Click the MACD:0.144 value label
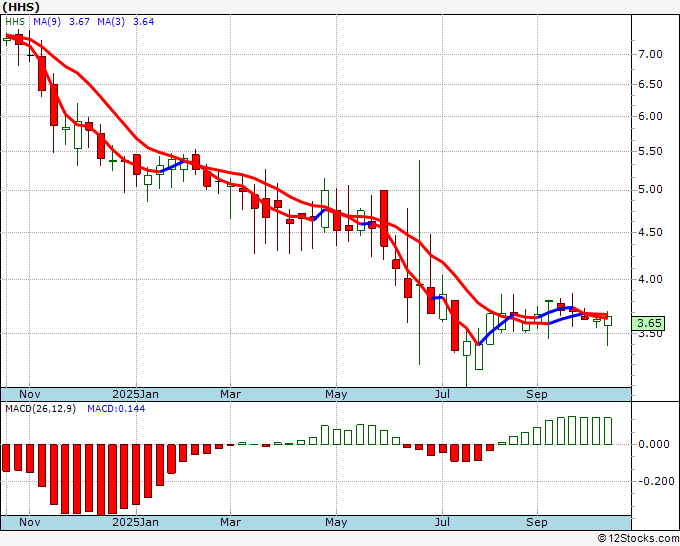The image size is (680, 546). (x=116, y=409)
